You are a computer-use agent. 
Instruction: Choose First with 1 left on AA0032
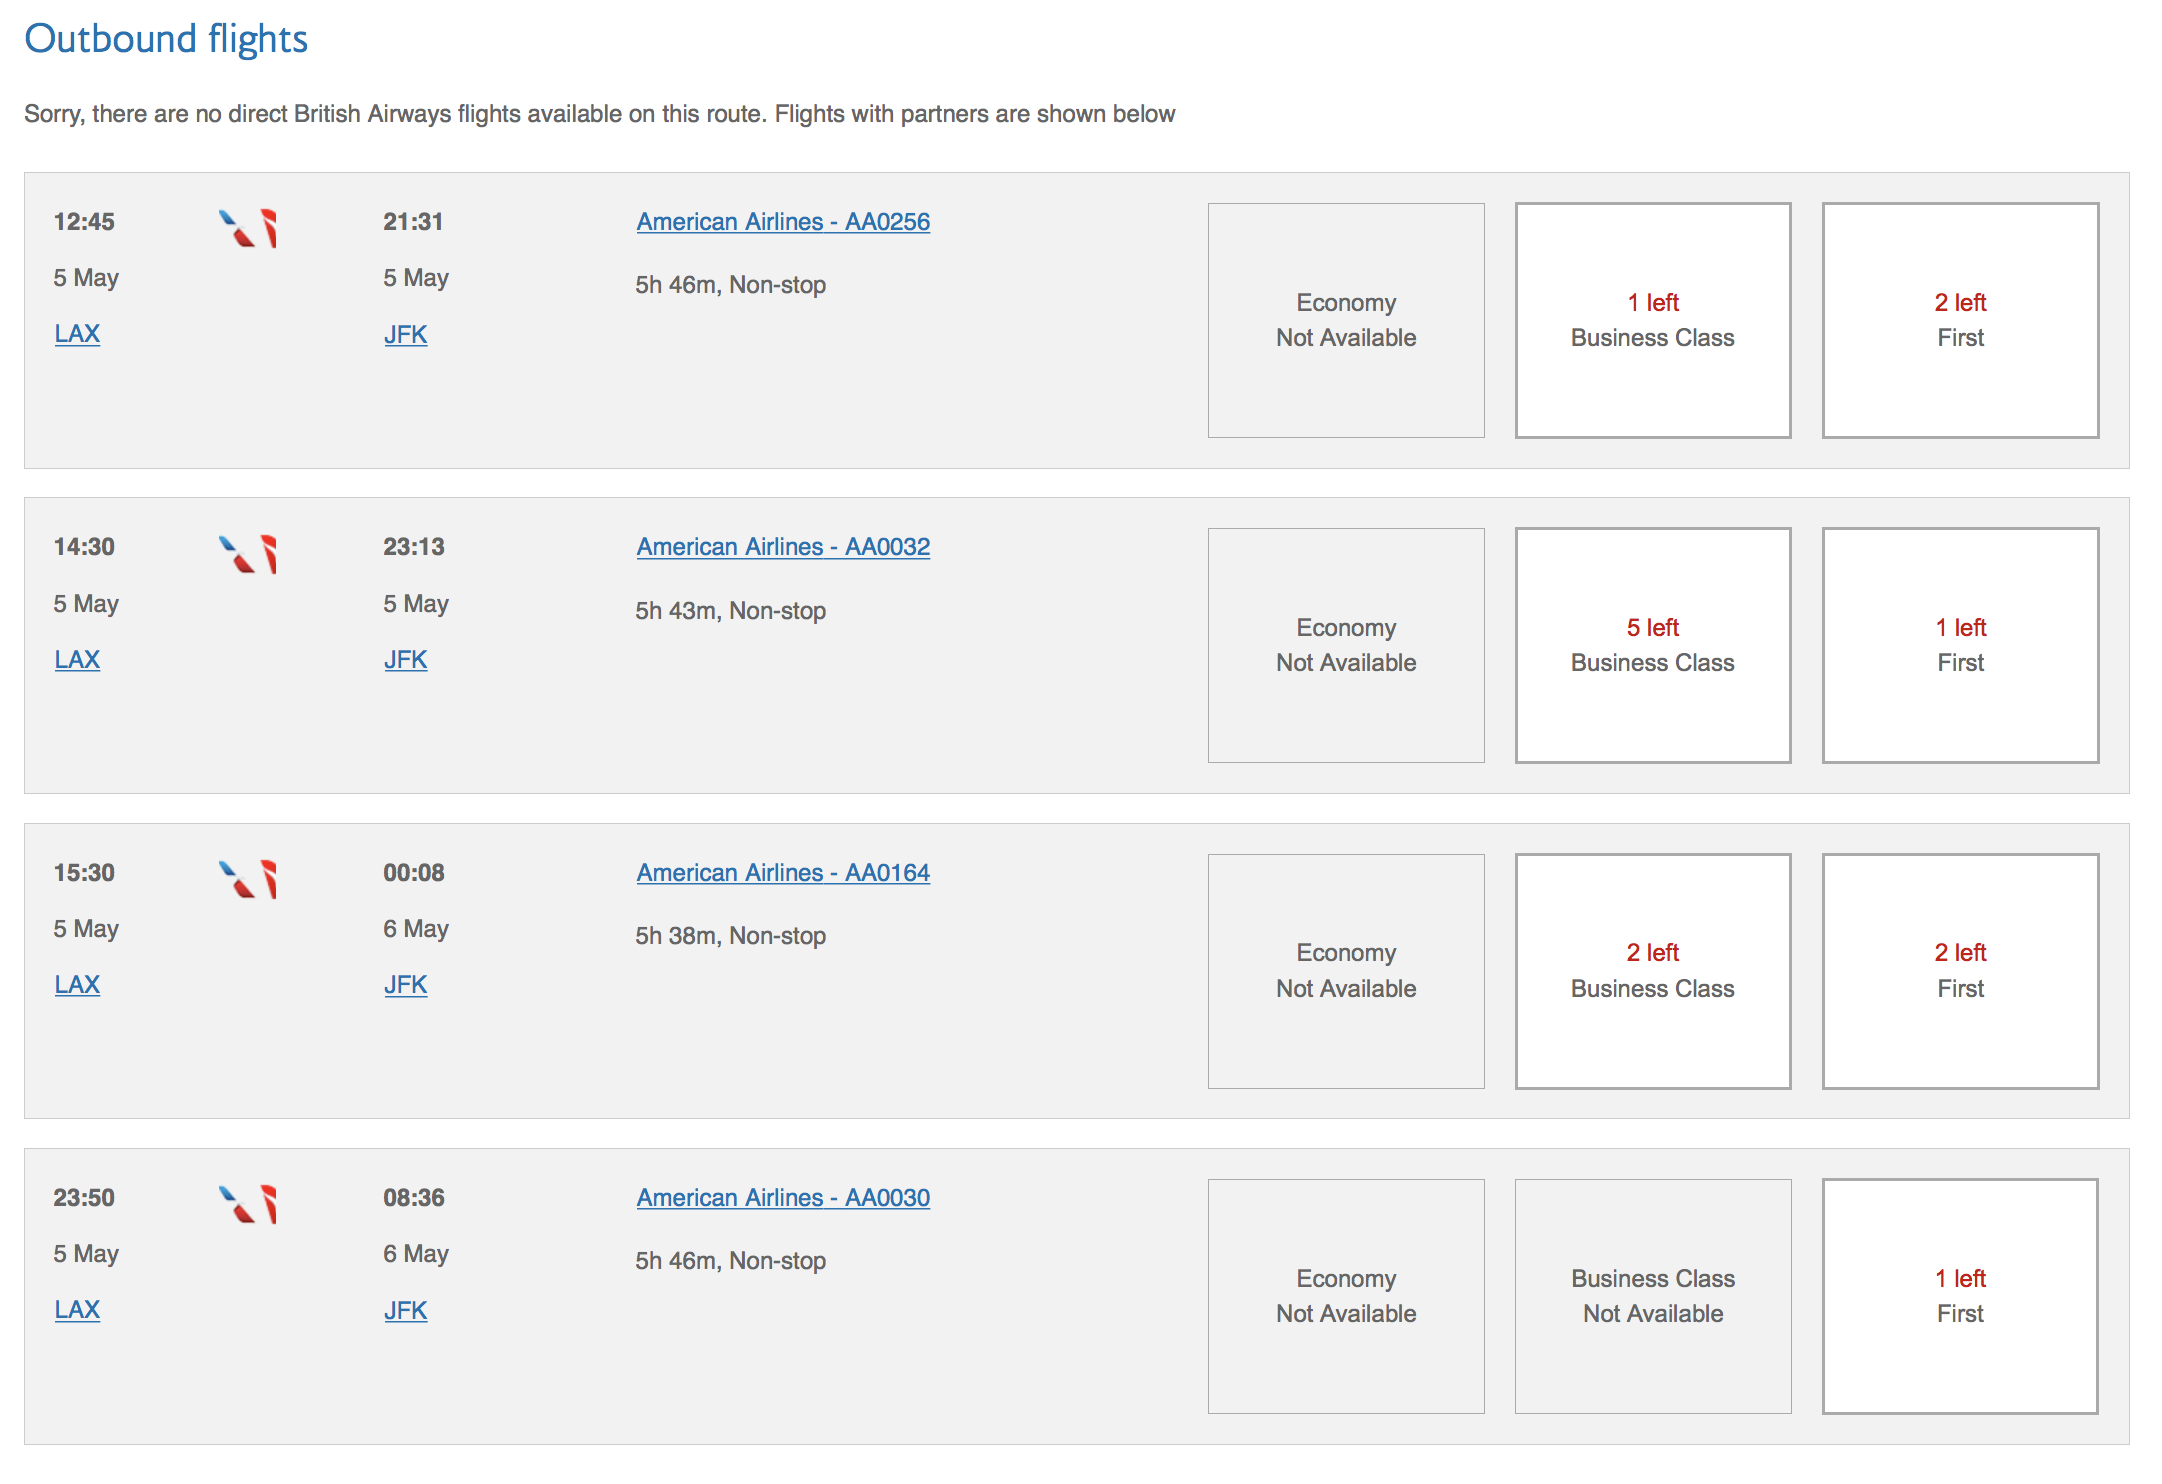[x=1960, y=645]
